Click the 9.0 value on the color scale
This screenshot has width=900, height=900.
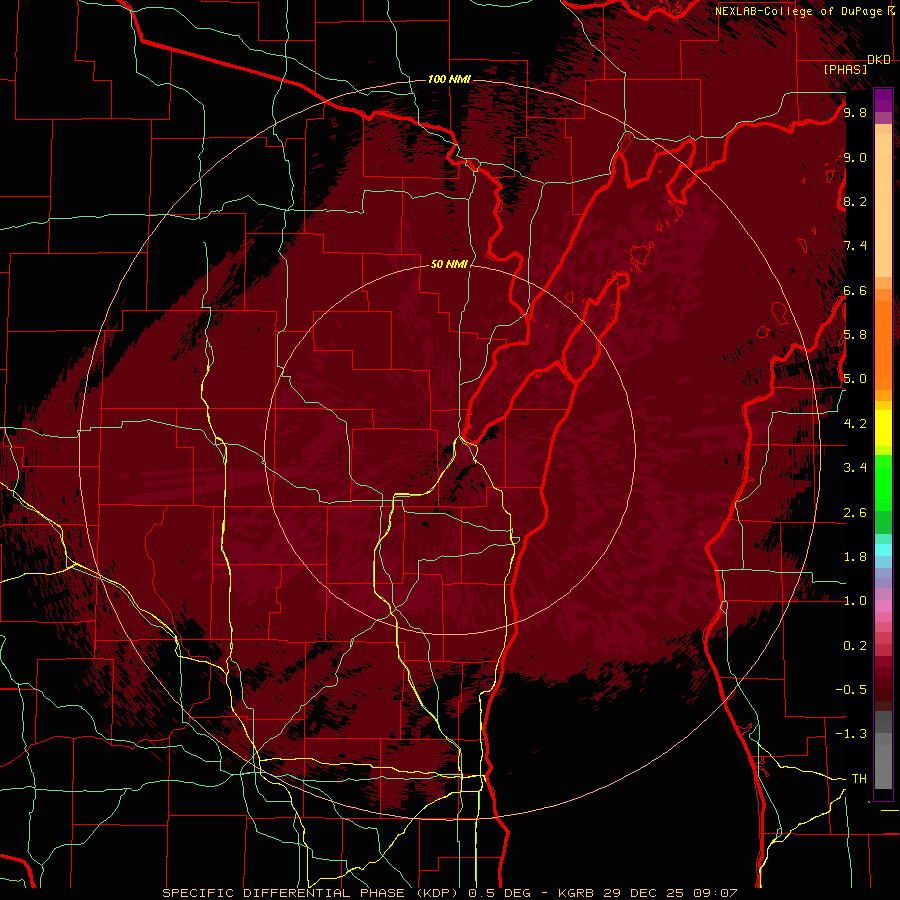coord(855,157)
